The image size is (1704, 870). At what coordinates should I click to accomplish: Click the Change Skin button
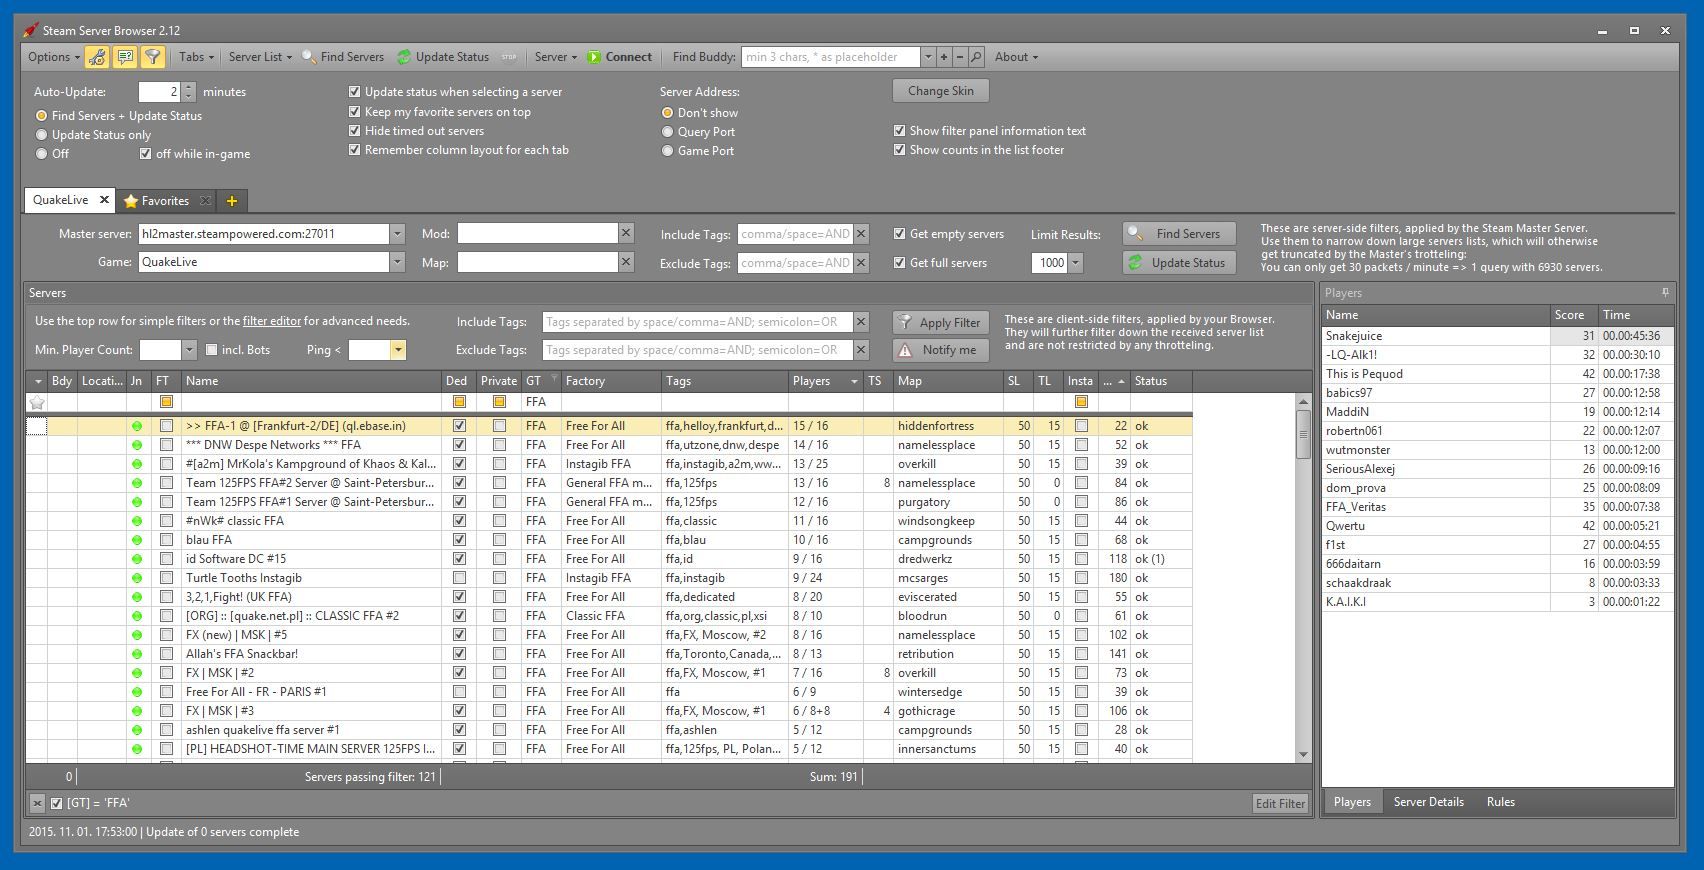(x=941, y=91)
